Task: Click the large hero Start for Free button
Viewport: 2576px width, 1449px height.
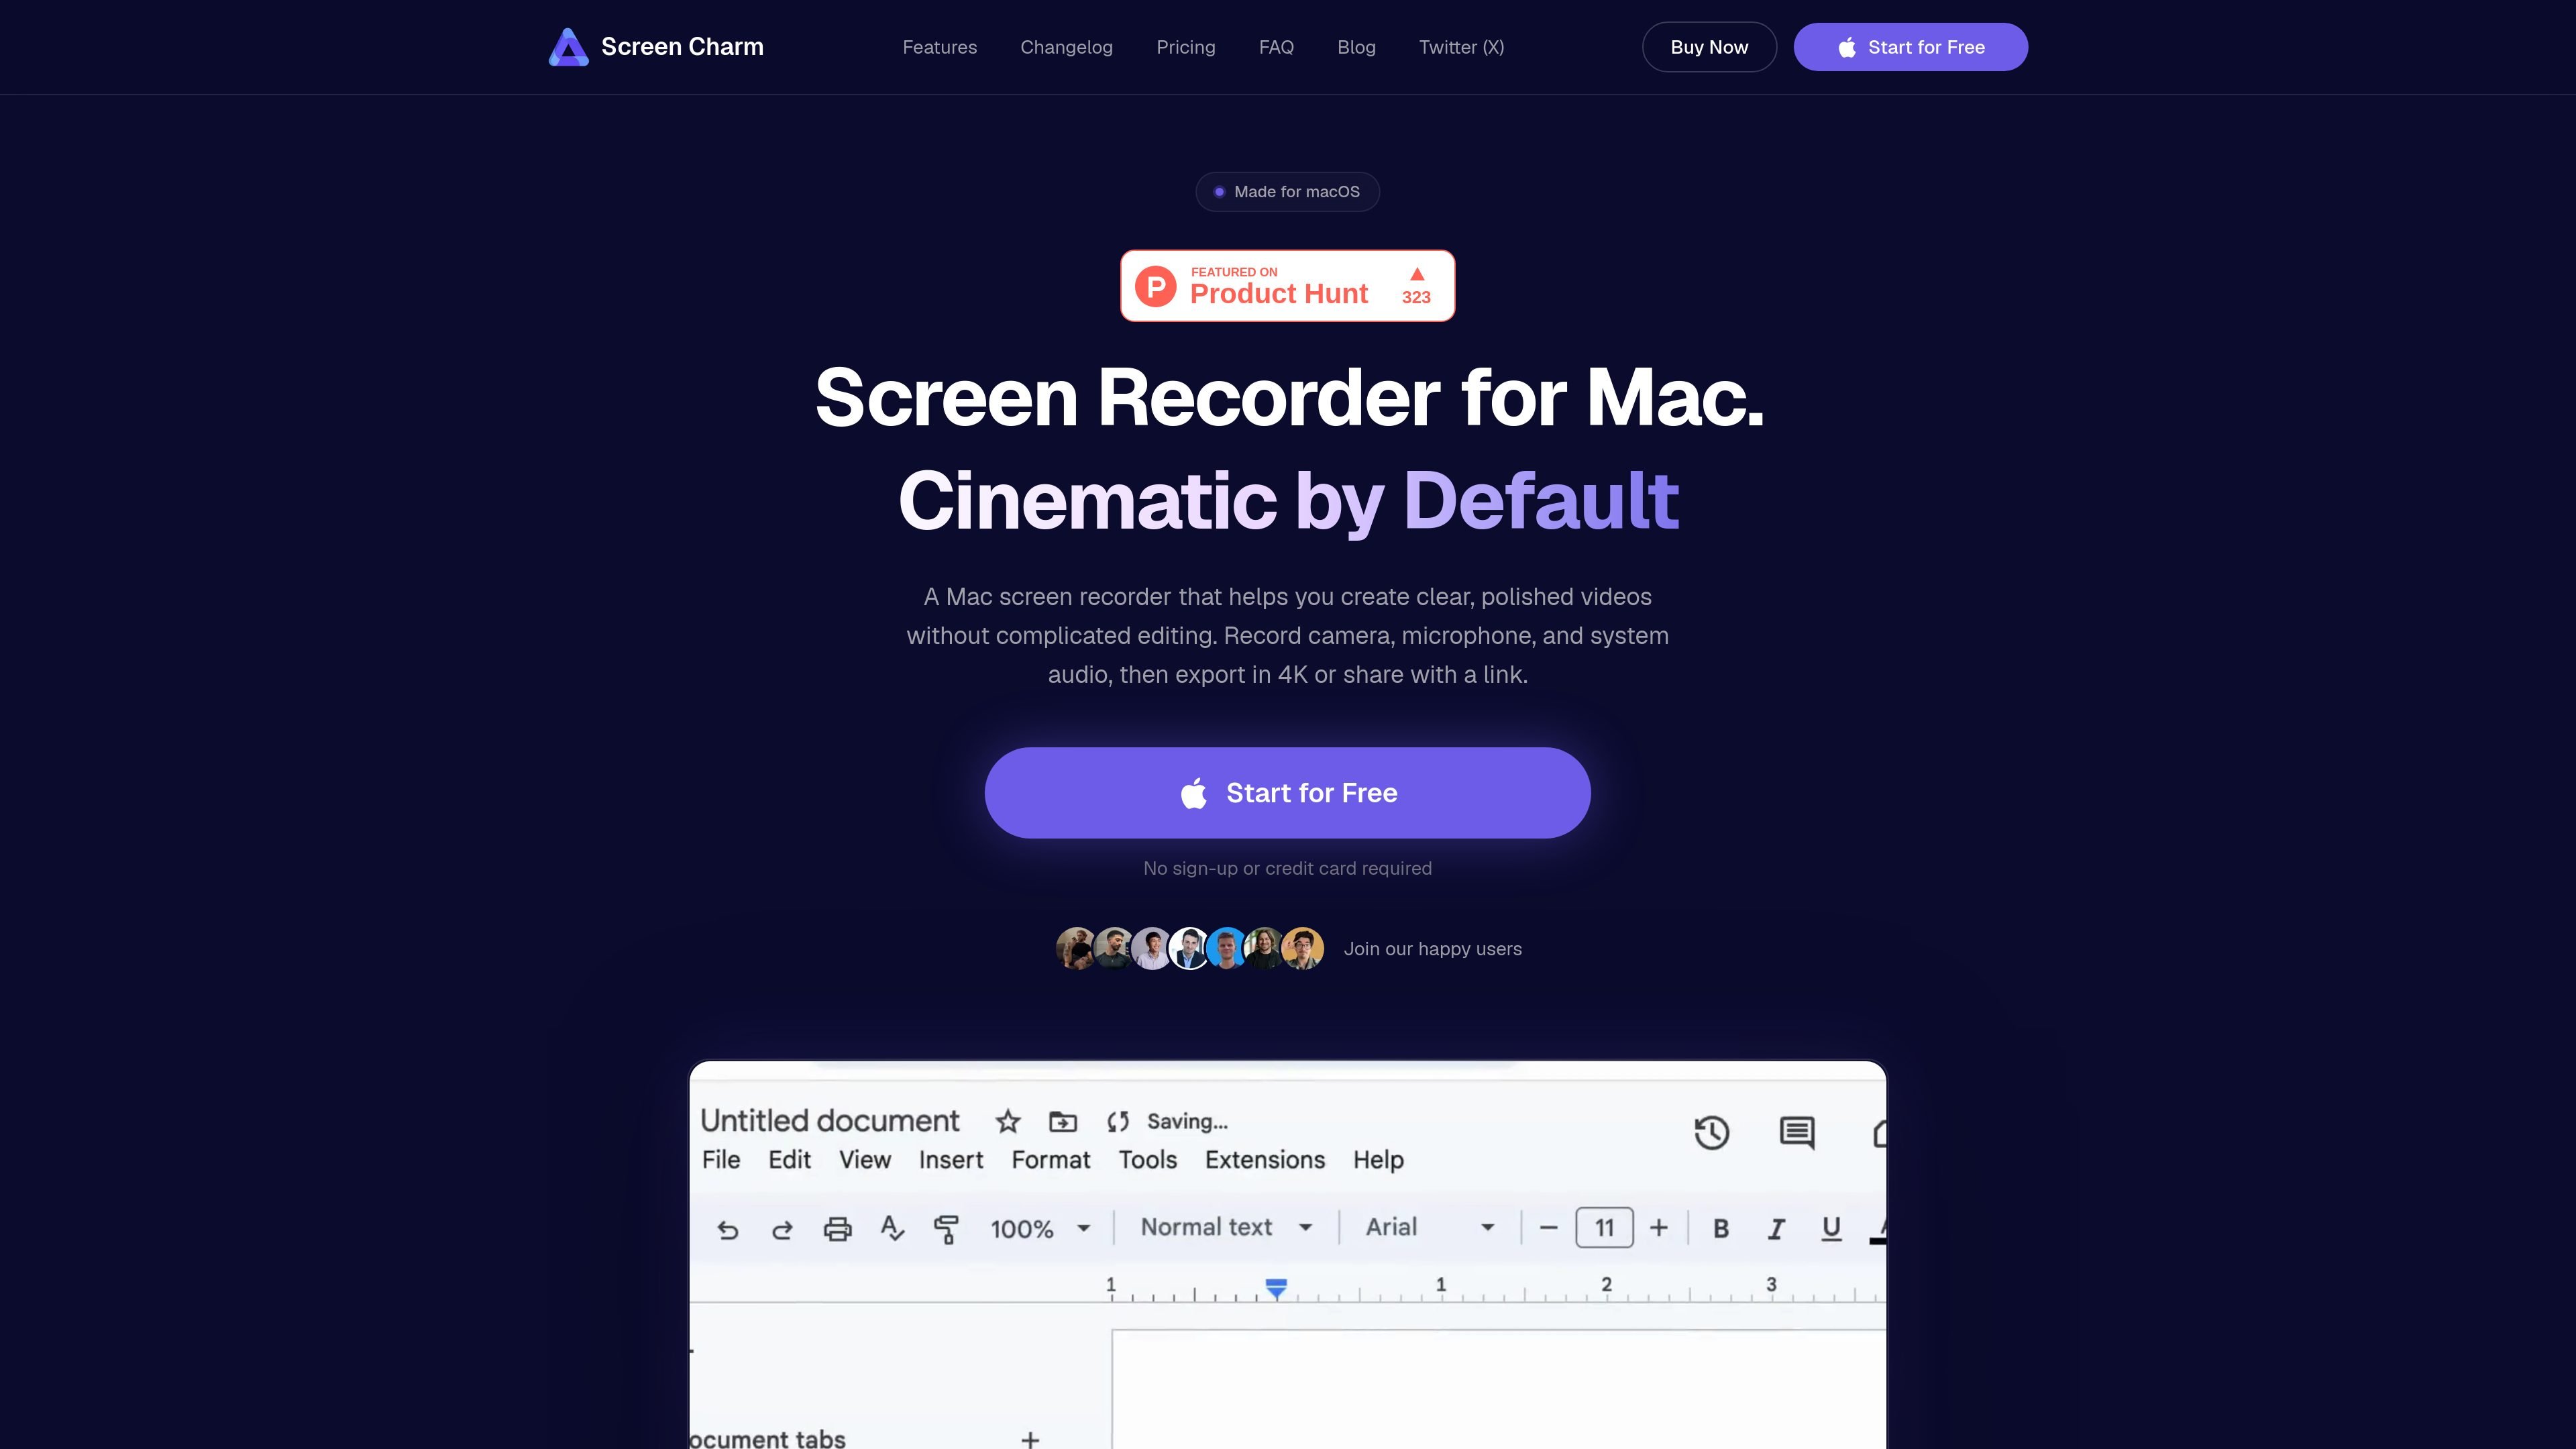Action: [x=1287, y=792]
